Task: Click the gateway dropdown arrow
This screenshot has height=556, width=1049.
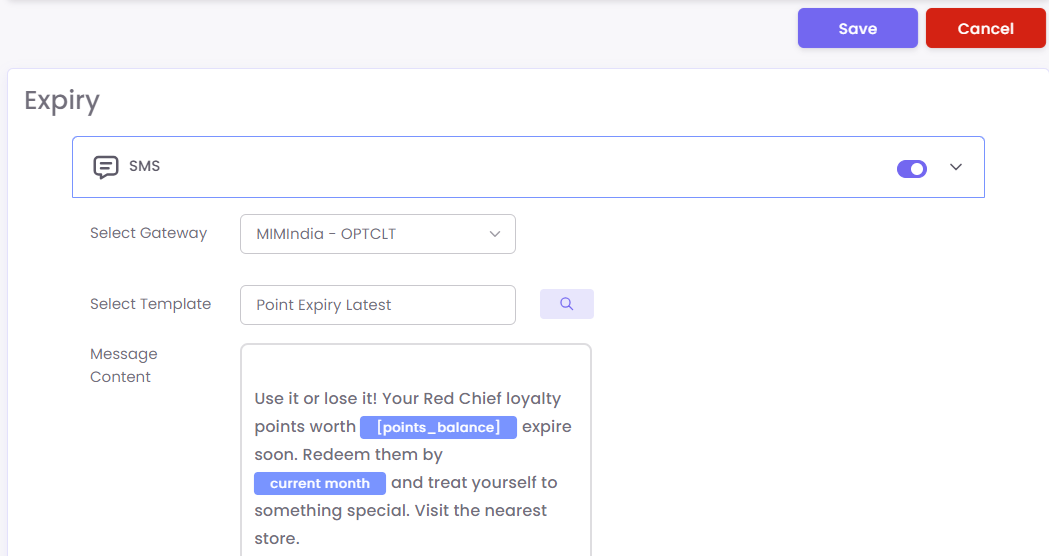Action: 495,234
